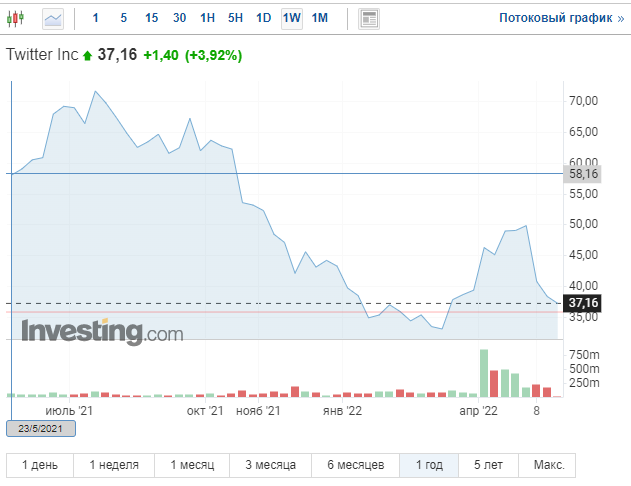Click the 58,16 crosshair price label
The image size is (631, 486).
point(583,174)
